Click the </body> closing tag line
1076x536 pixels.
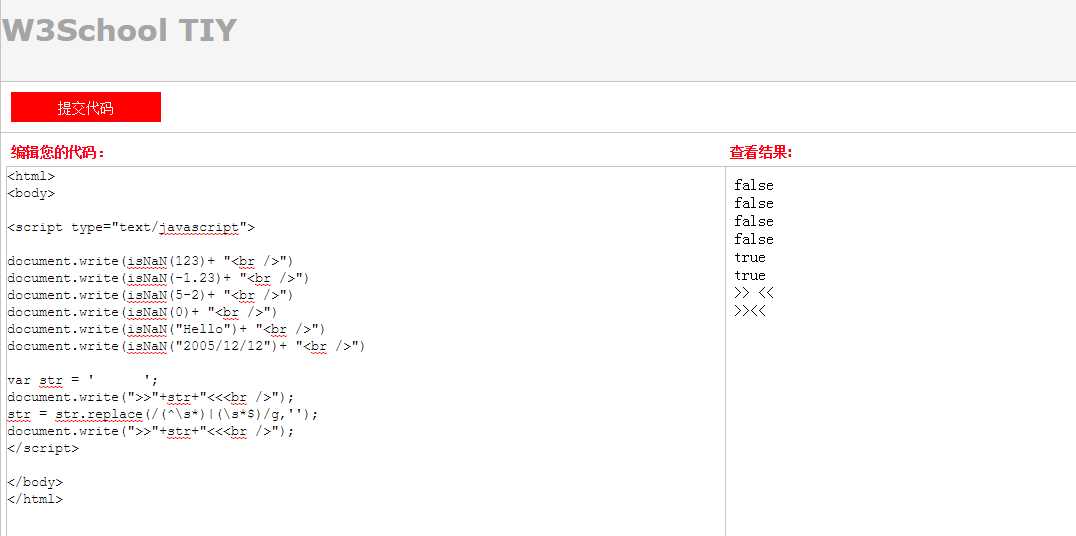36,482
